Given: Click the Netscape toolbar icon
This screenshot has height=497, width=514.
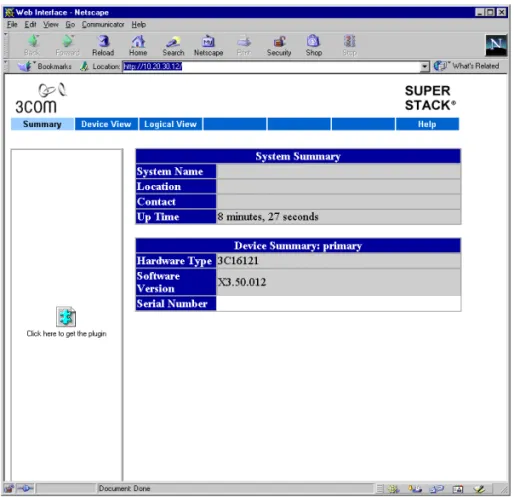Looking at the screenshot, I should click(208, 45).
